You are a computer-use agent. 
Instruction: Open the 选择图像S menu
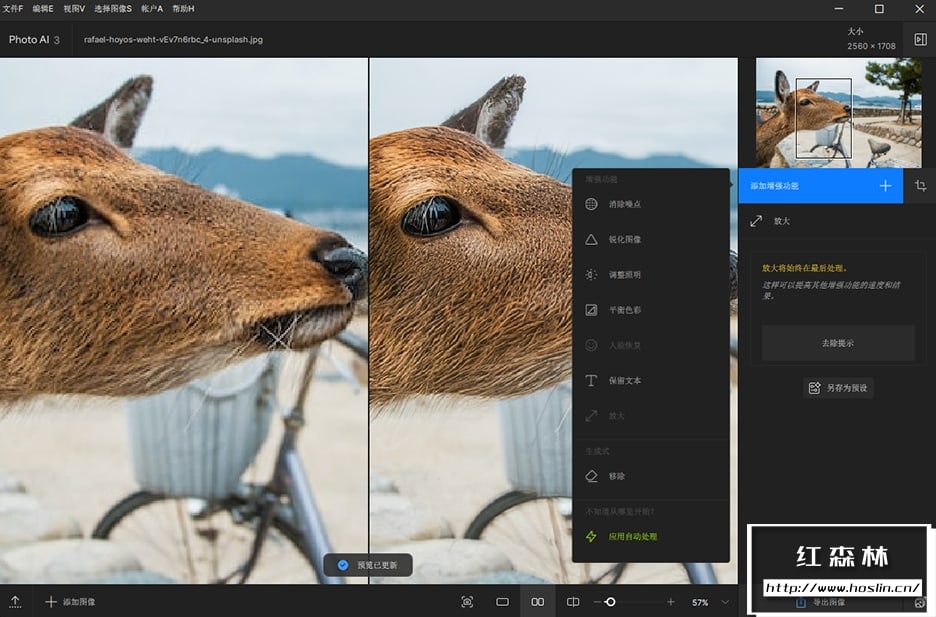click(112, 8)
